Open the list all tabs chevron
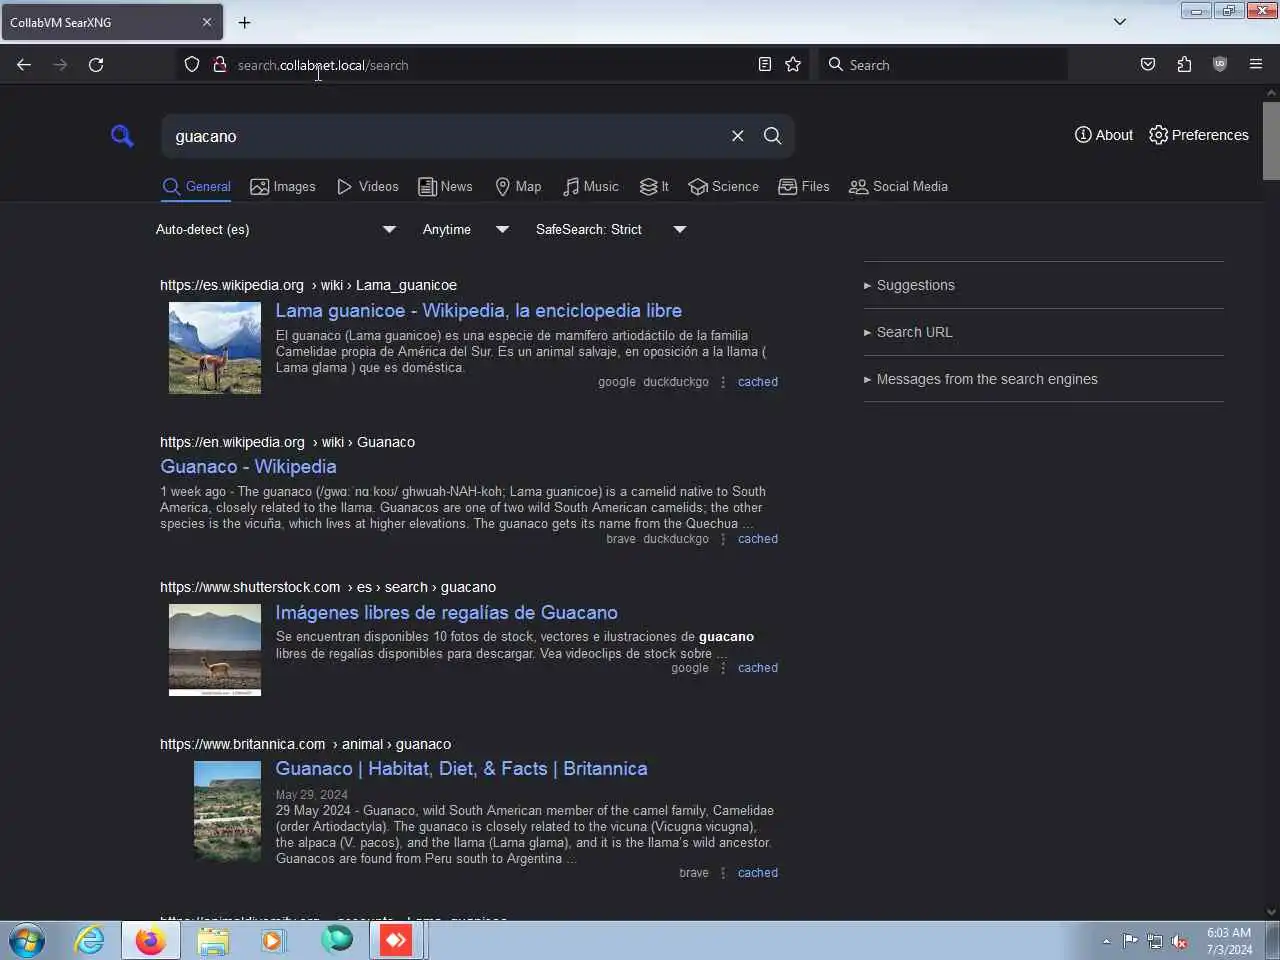The image size is (1280, 960). coord(1120,22)
